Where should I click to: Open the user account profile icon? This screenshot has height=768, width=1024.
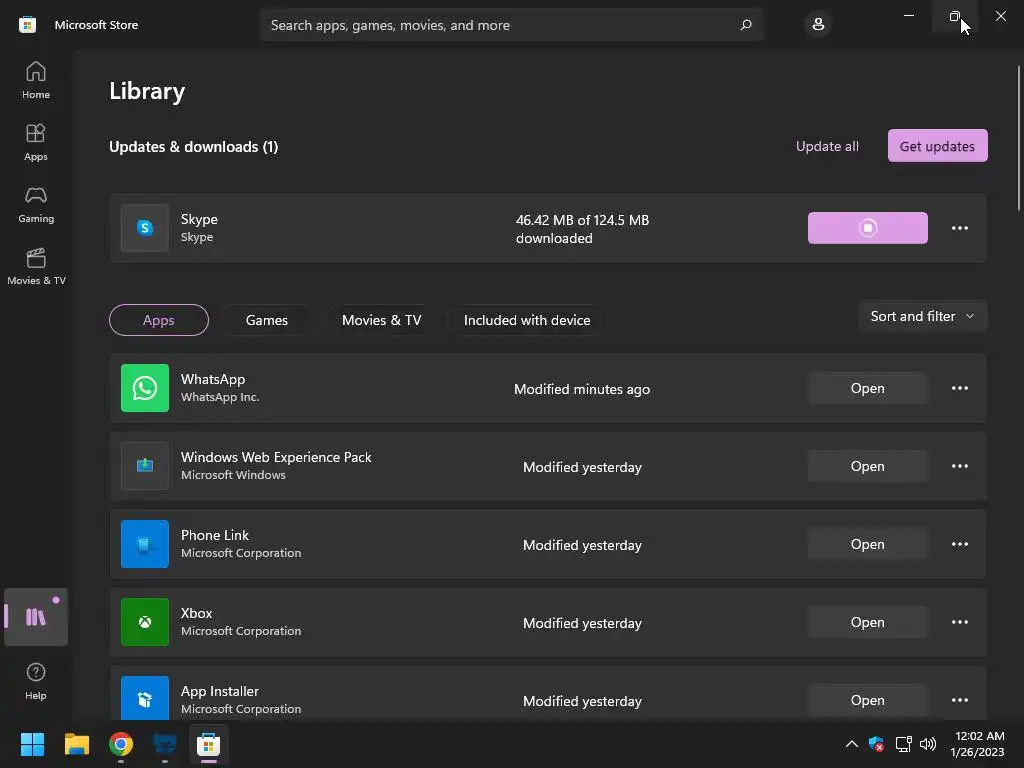click(818, 25)
